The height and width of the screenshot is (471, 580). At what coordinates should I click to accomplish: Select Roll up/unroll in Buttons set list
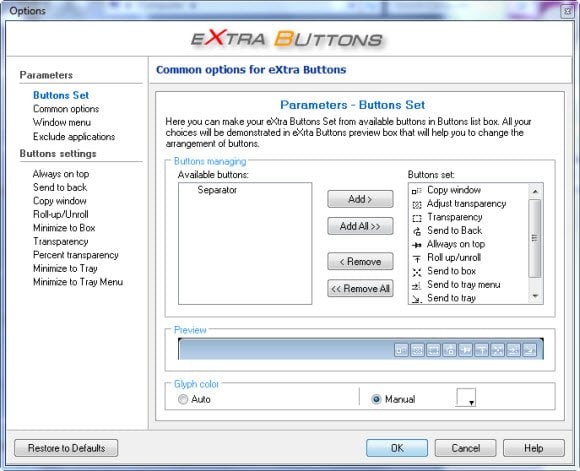[454, 258]
